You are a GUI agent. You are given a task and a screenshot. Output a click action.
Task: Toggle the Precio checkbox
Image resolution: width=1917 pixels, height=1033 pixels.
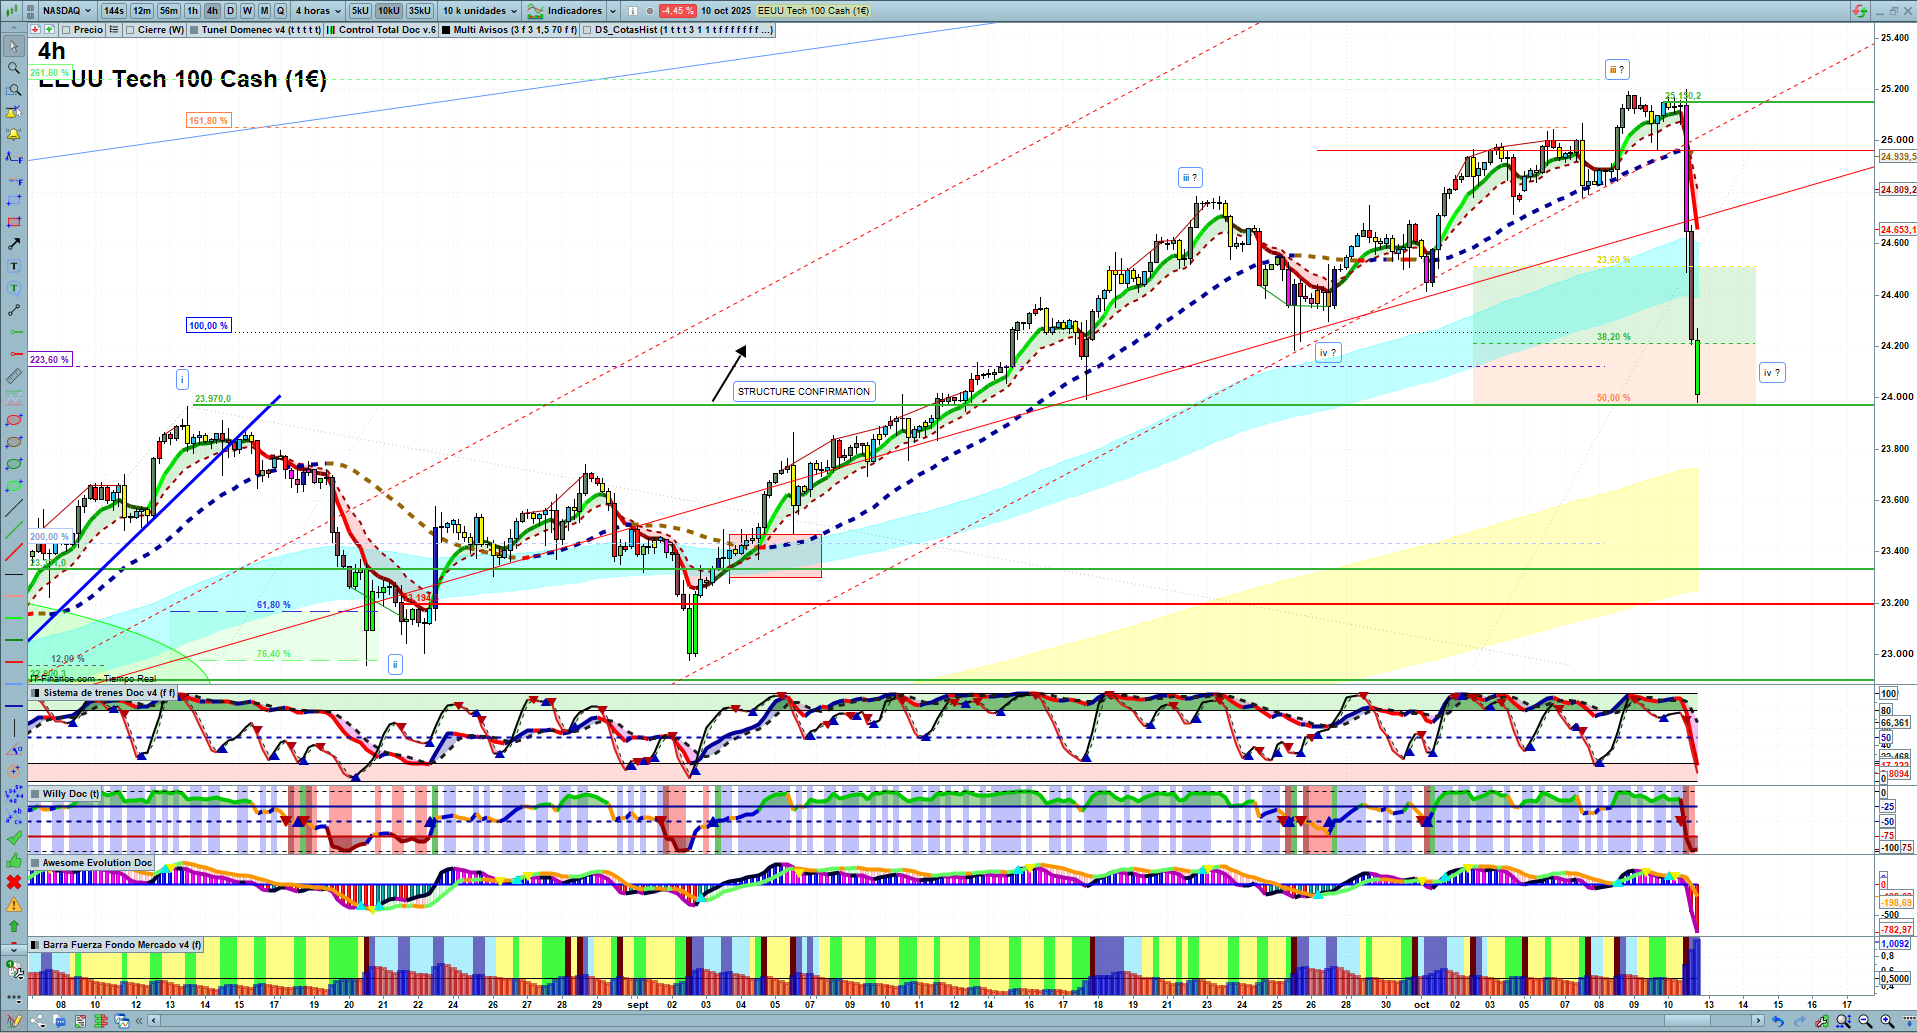pos(66,30)
